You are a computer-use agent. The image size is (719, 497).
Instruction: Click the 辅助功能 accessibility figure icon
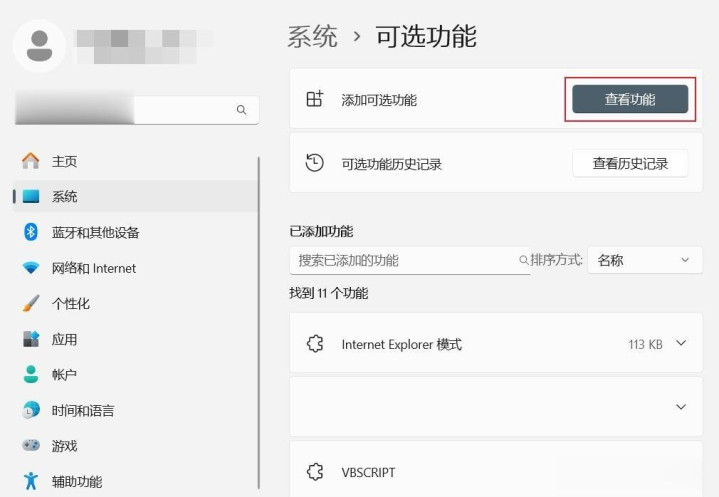click(x=31, y=481)
